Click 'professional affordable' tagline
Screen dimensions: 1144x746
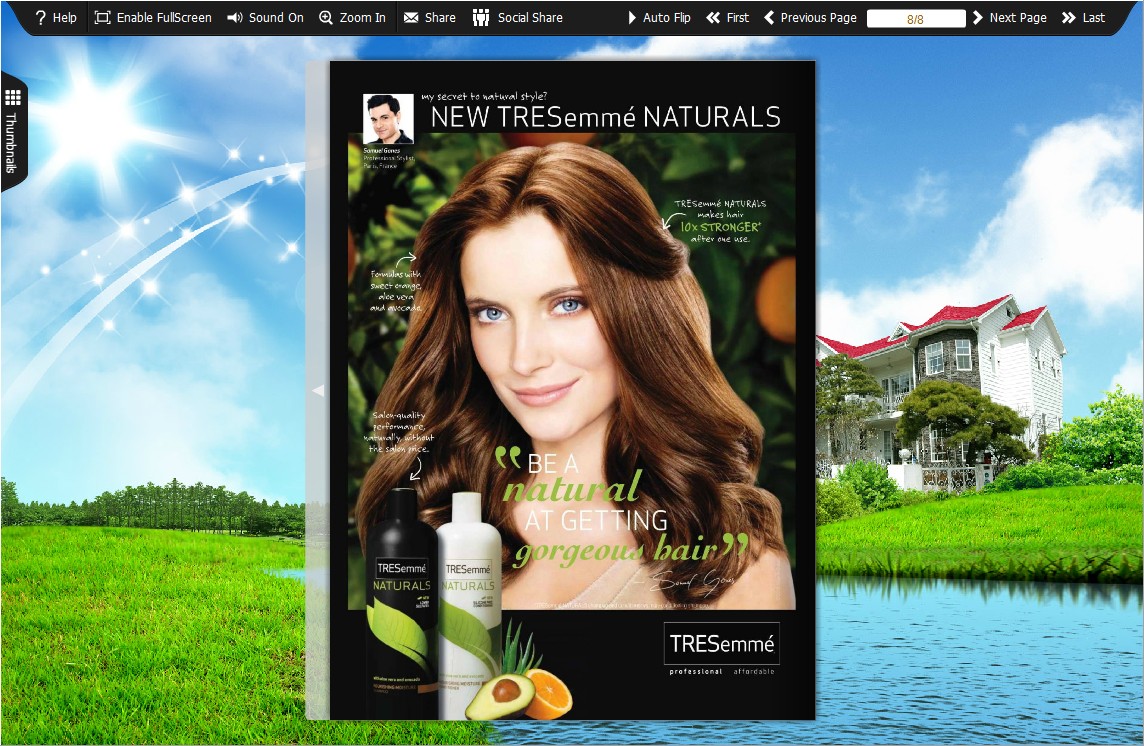coord(722,672)
